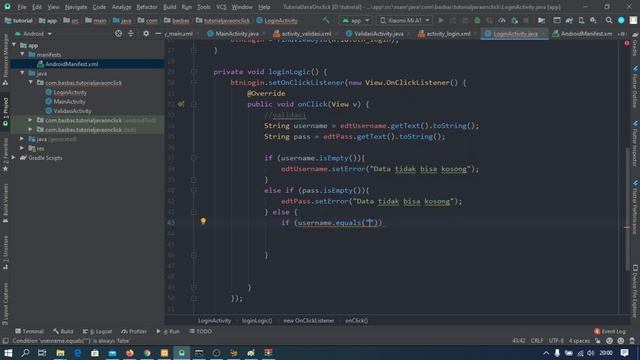Collapse the manifests folder
The image size is (640, 360).
(22, 54)
